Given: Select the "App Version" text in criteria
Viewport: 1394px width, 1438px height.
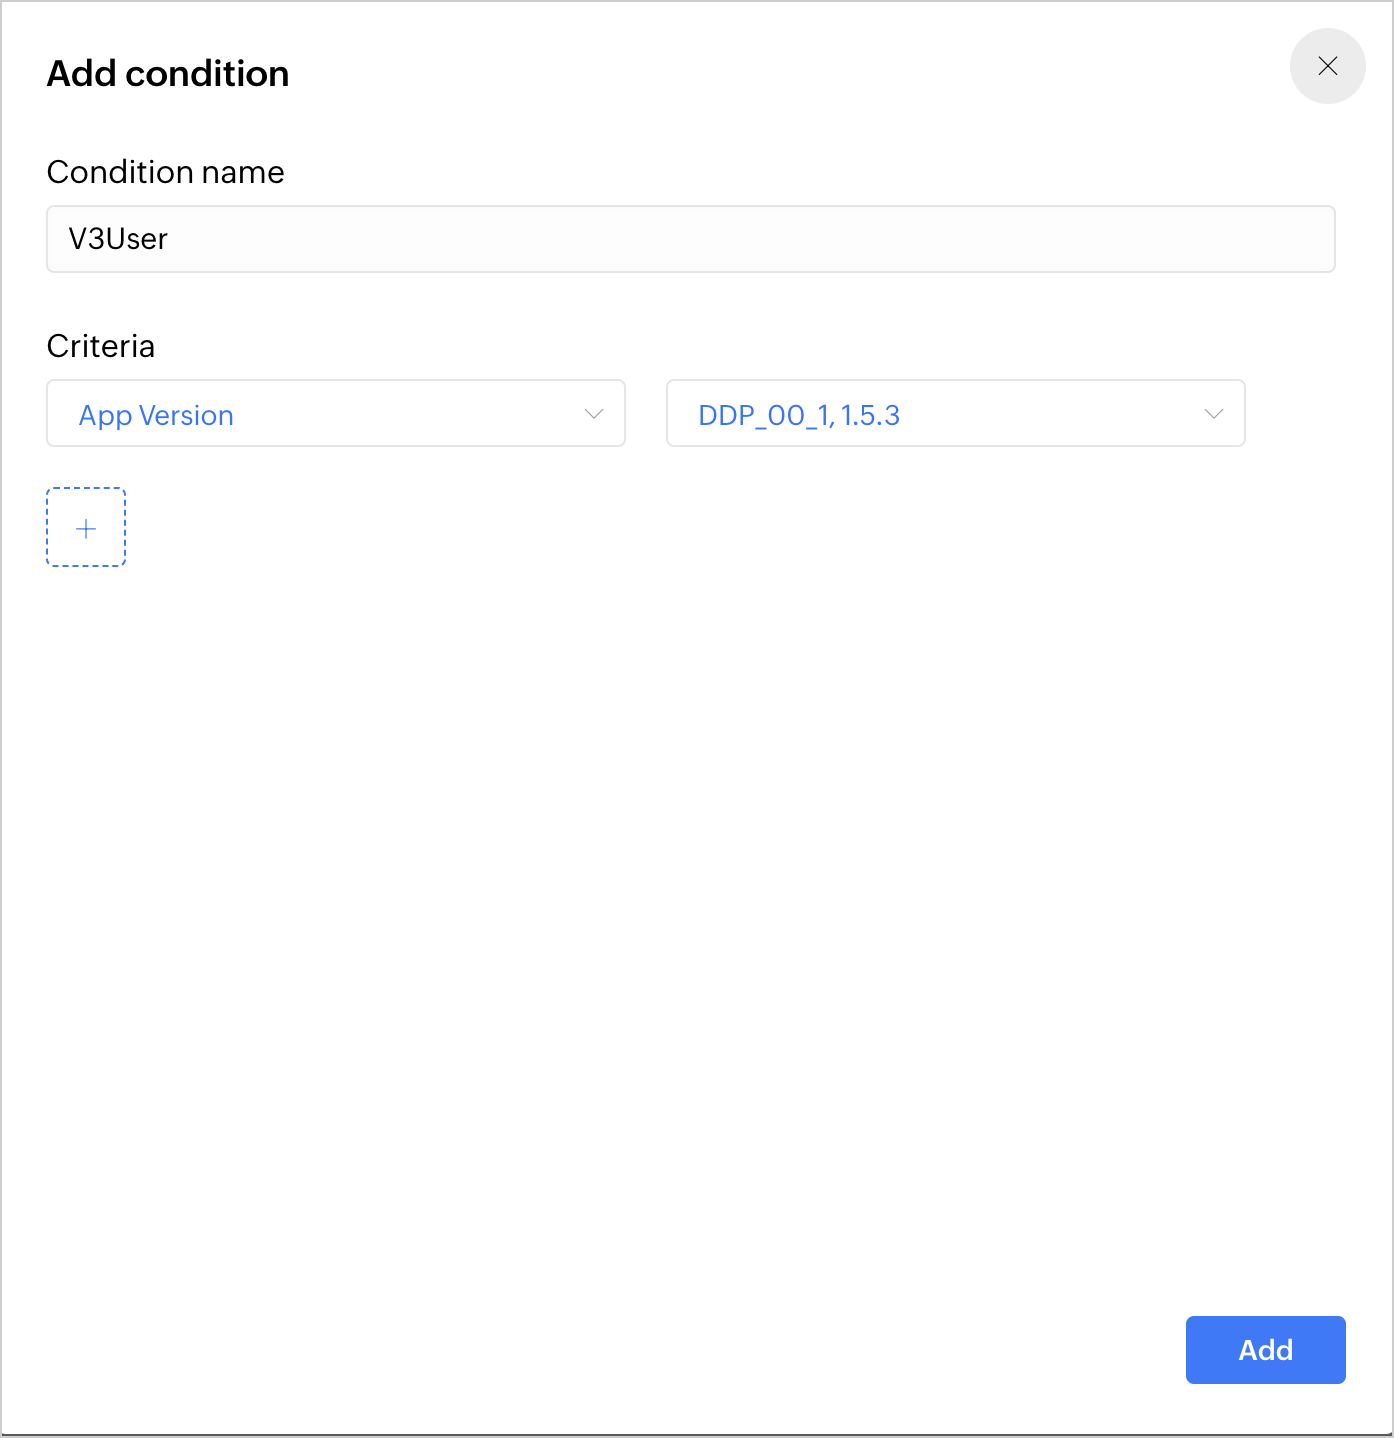Looking at the screenshot, I should click(156, 415).
